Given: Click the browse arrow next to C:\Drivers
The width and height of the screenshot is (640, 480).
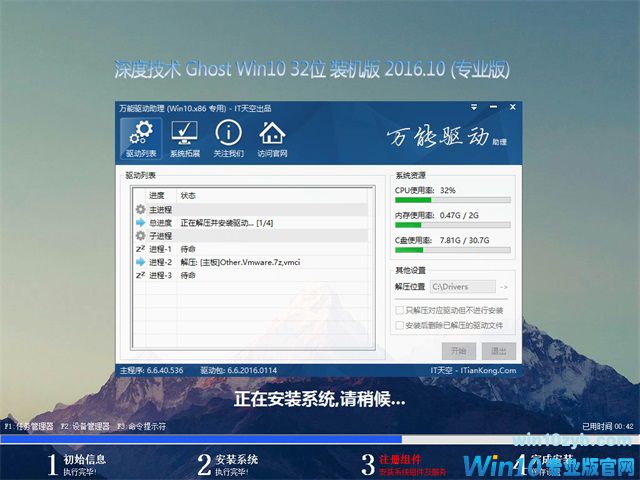Looking at the screenshot, I should (504, 287).
